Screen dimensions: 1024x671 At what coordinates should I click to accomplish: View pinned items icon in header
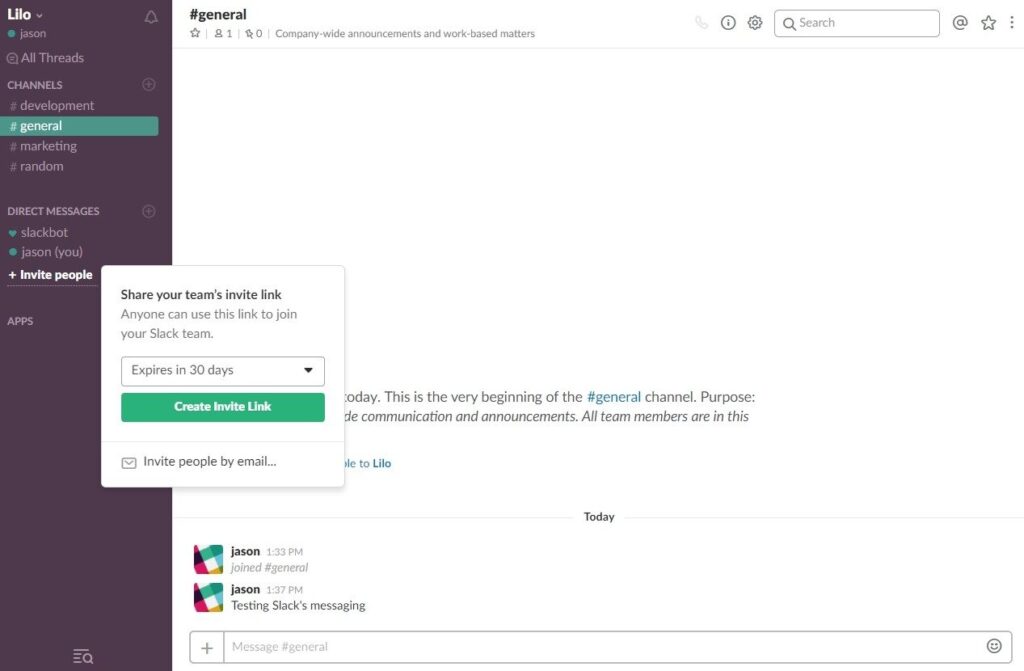253,33
